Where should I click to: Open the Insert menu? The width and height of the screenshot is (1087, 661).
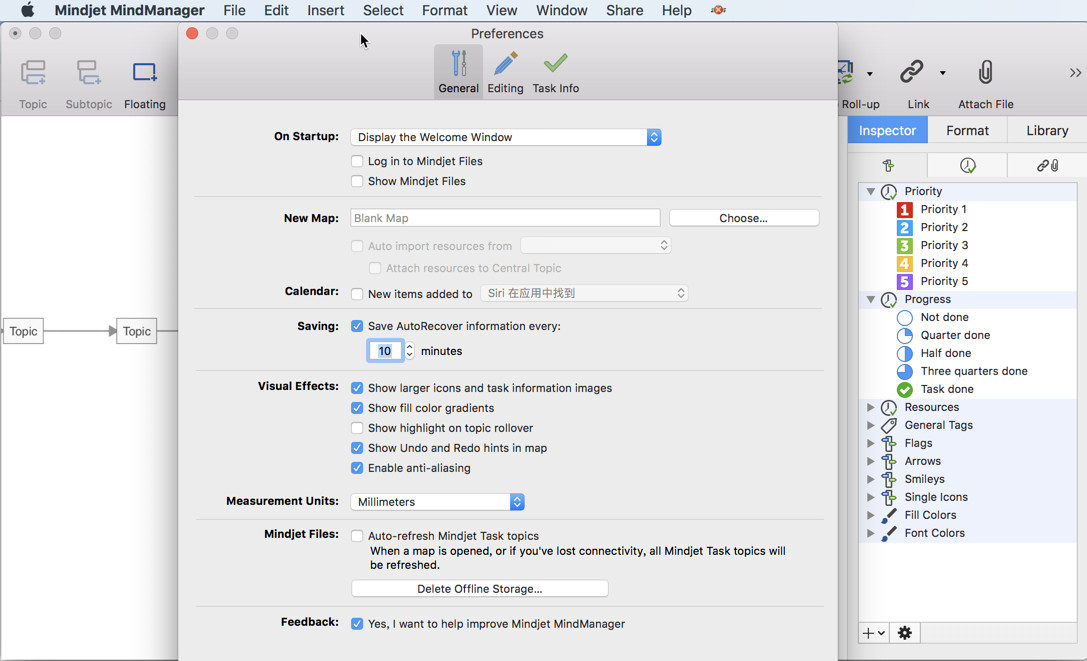pos(326,10)
